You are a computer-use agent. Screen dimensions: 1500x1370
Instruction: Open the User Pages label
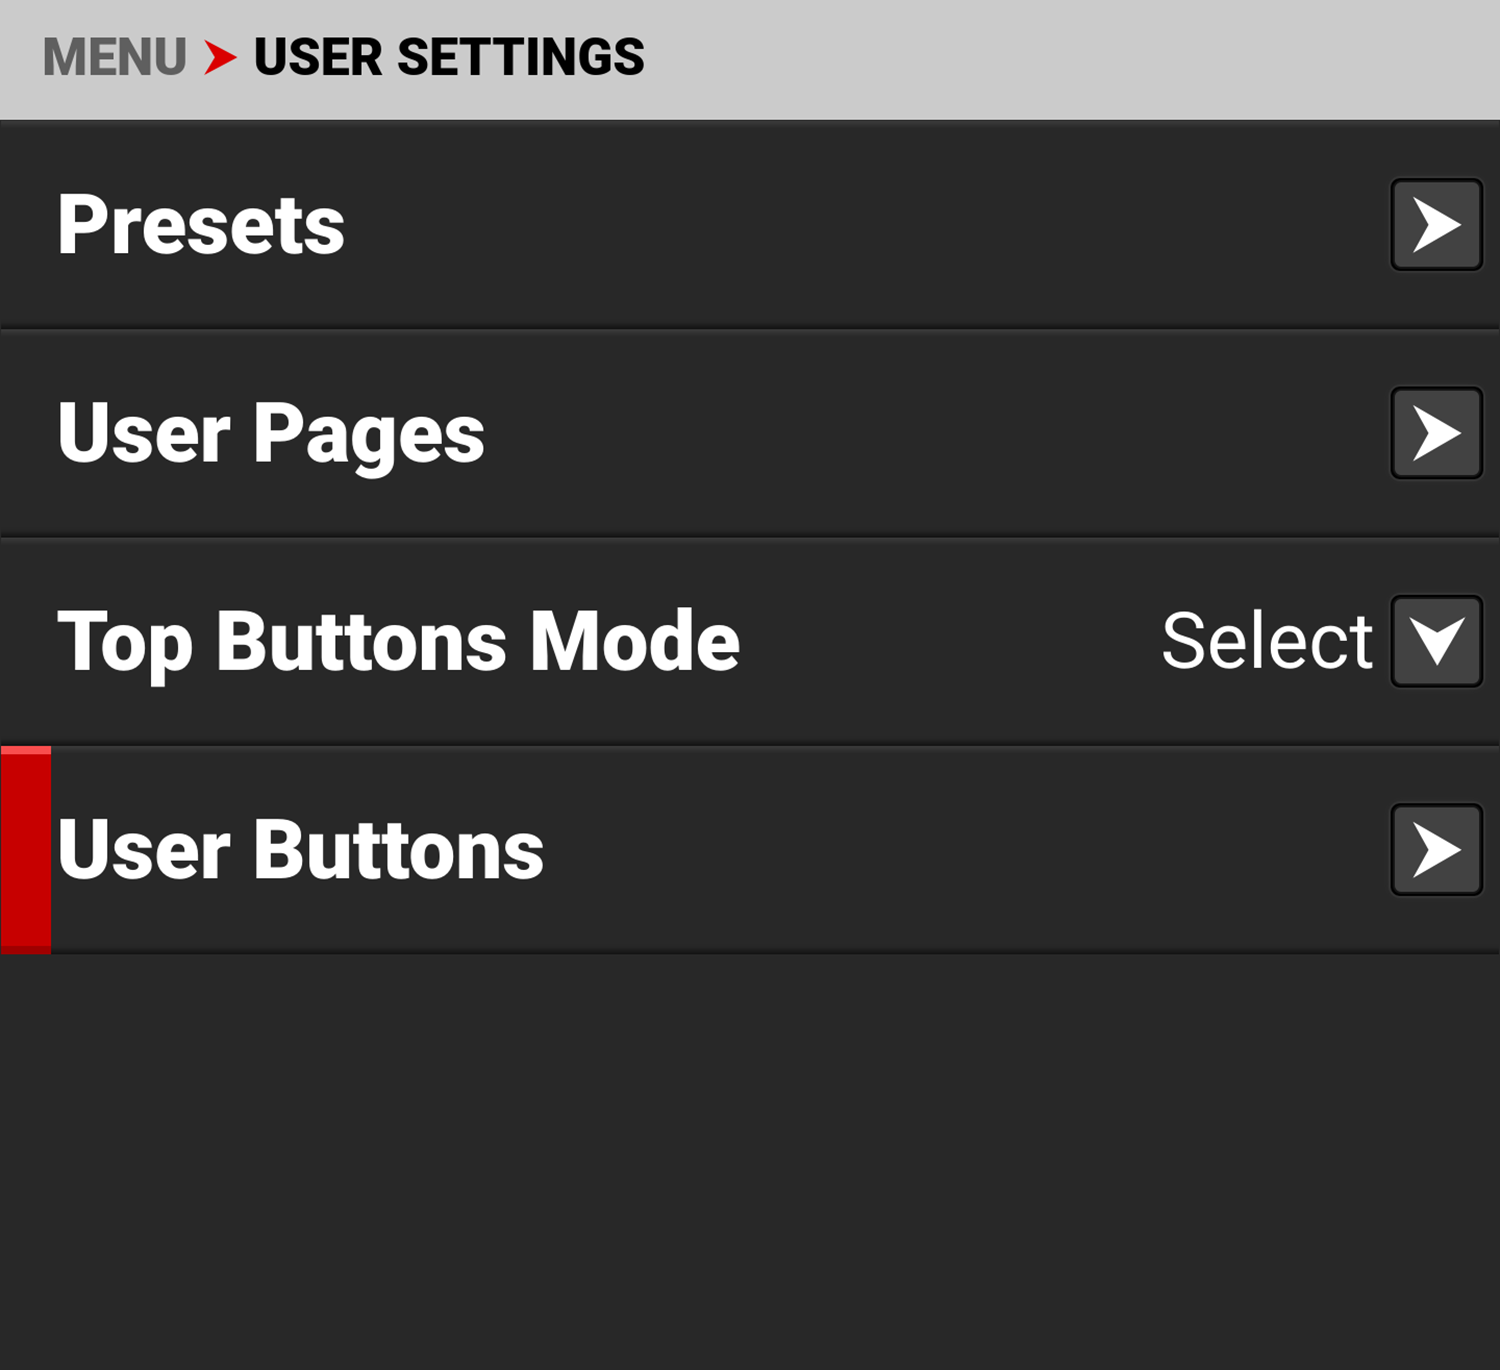coord(271,433)
